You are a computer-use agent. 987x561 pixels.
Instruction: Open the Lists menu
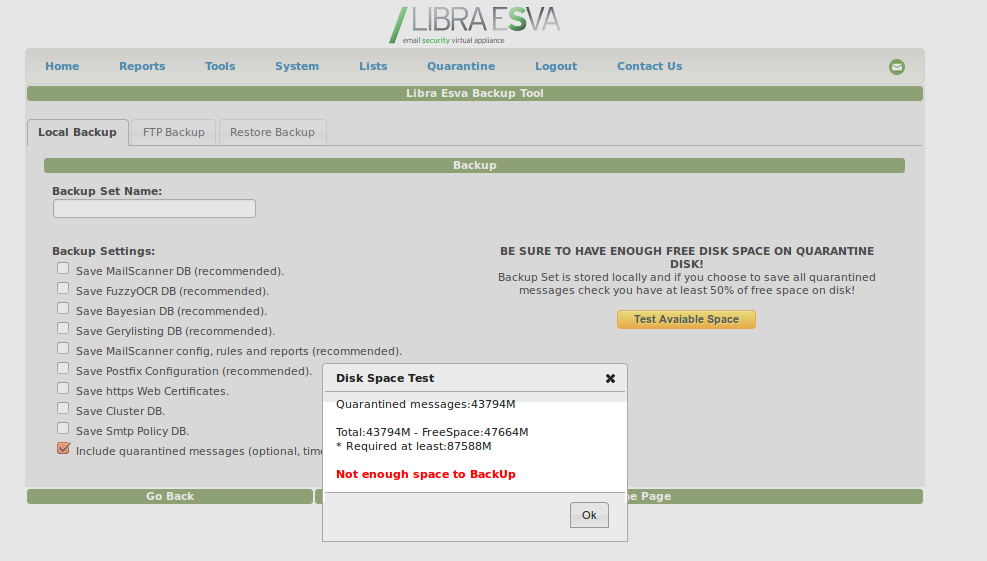point(373,66)
